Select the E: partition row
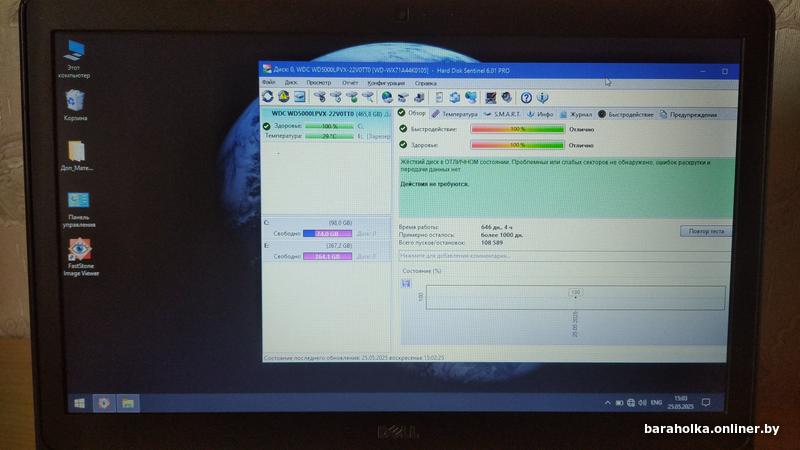 click(x=327, y=251)
